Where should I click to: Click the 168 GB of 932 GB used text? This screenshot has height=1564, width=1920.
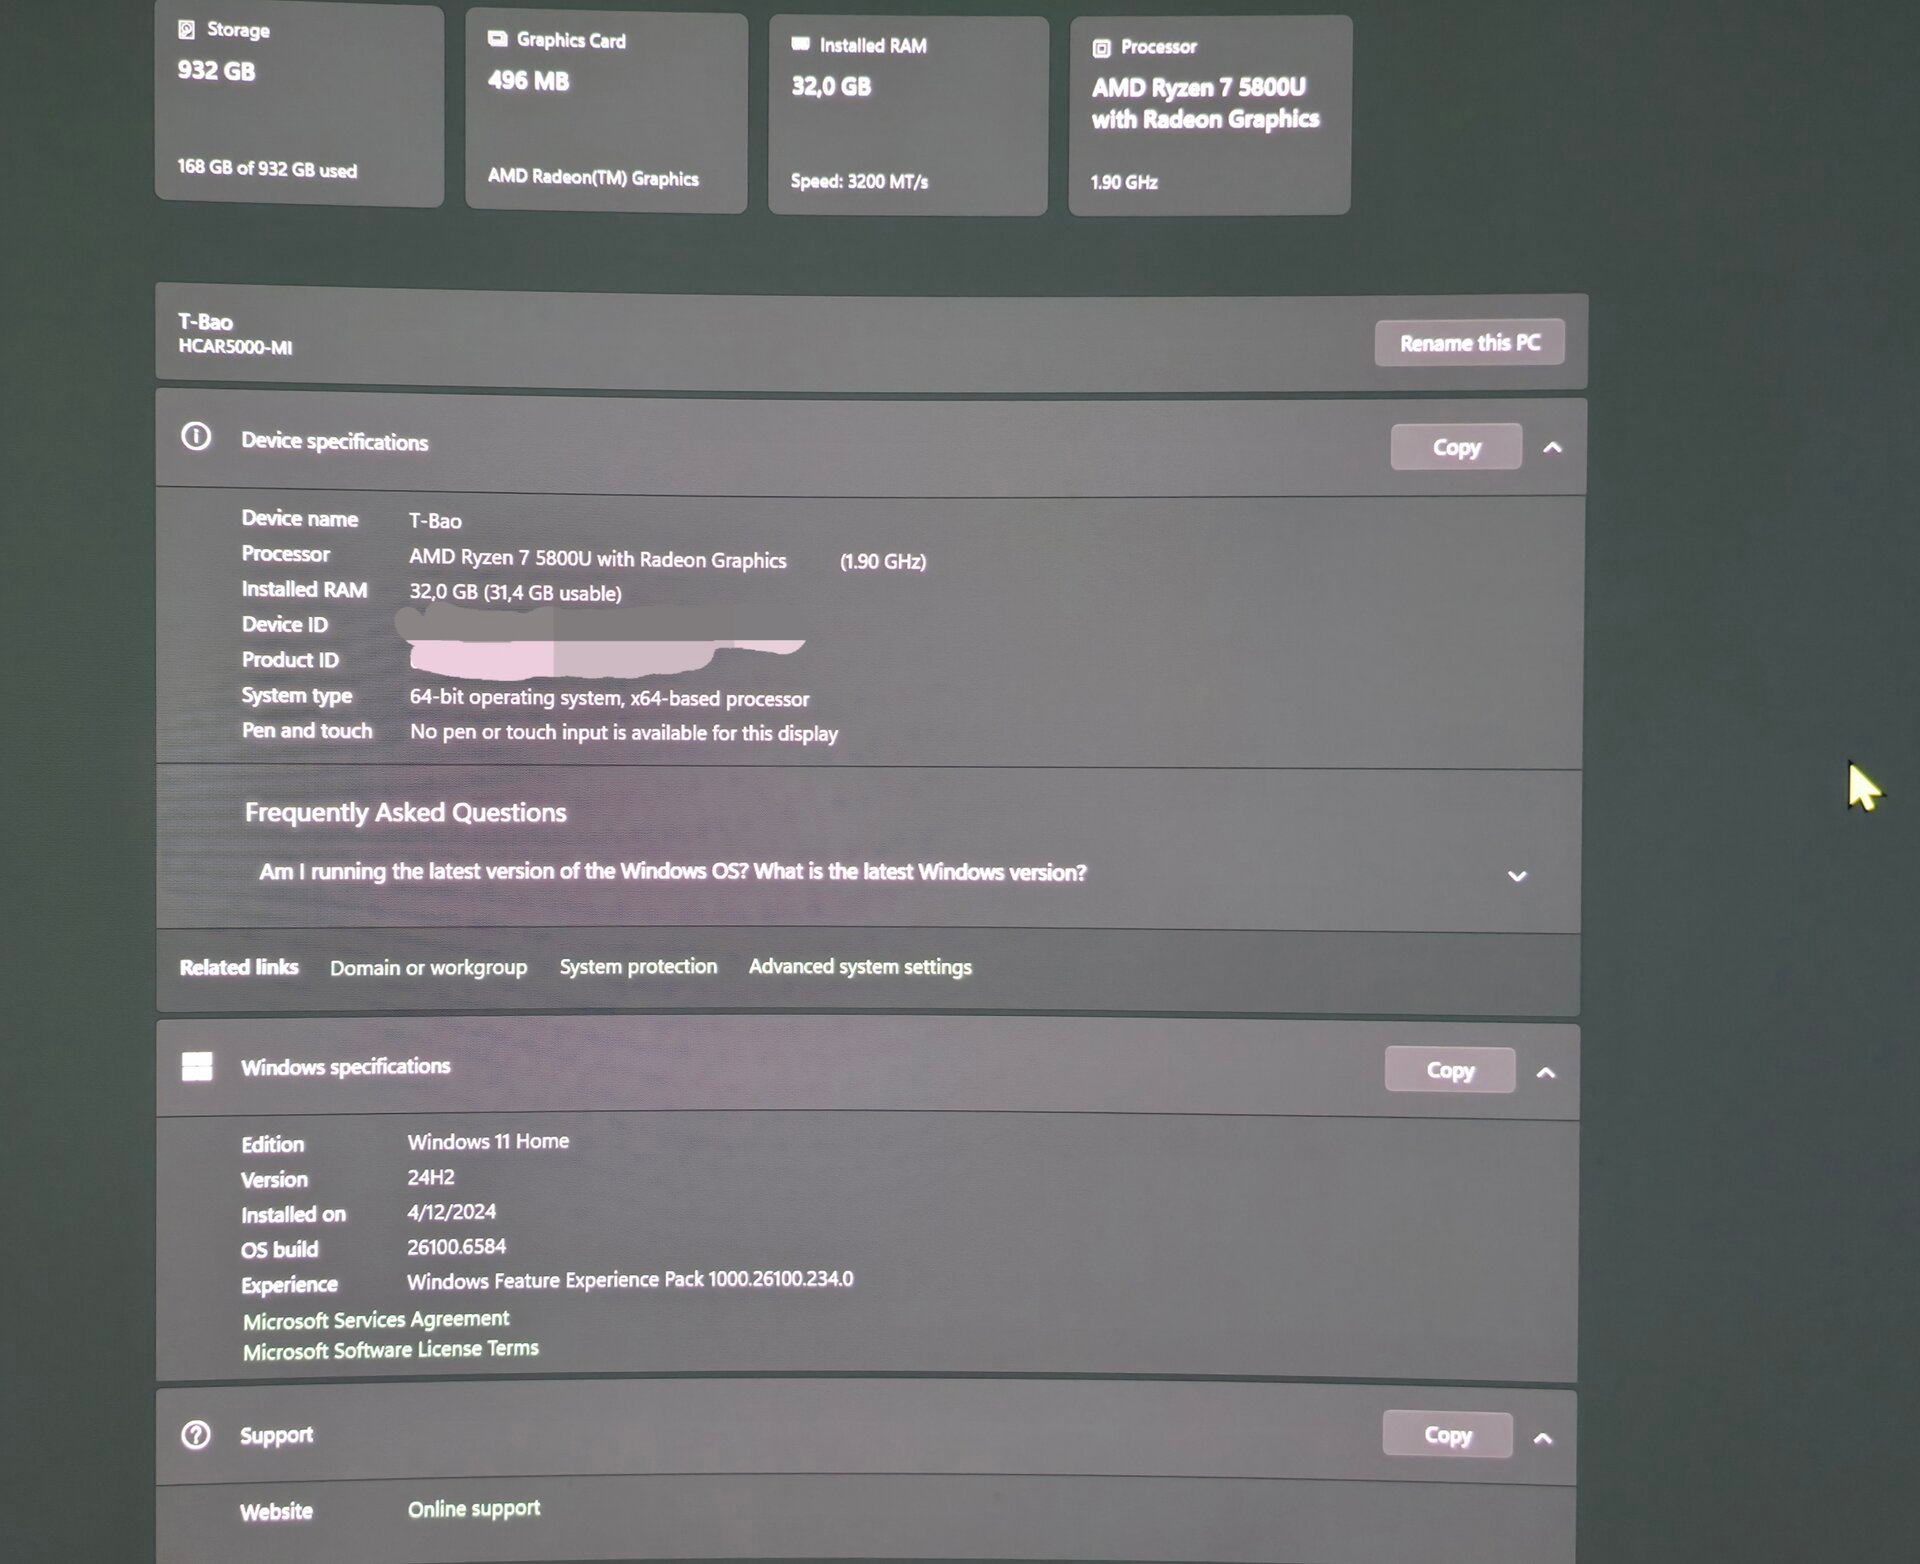point(267,168)
